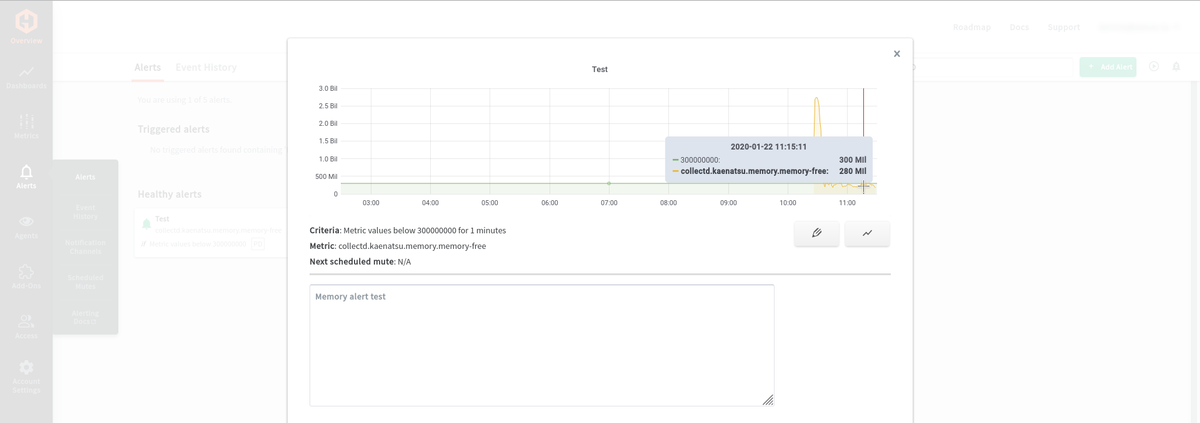Viewport: 1200px width, 423px height.
Task: Click the Memory alert test description field
Action: [542, 345]
